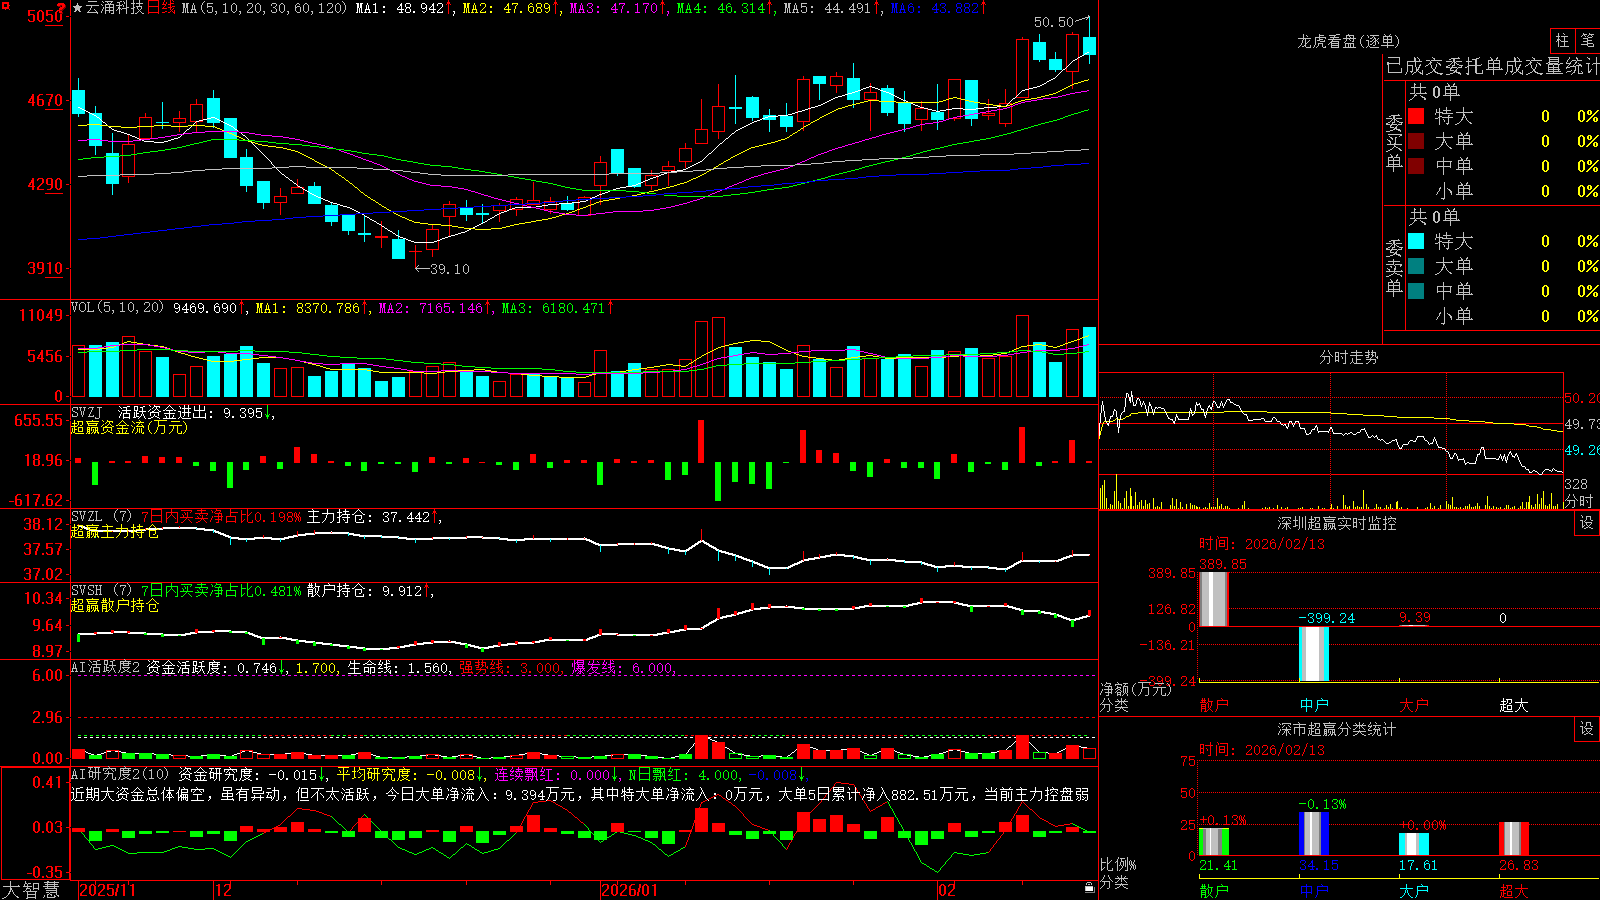The width and height of the screenshot is (1600, 900).
Task: Select the teal 大单 swatch under 委卖单
Action: tap(1416, 266)
